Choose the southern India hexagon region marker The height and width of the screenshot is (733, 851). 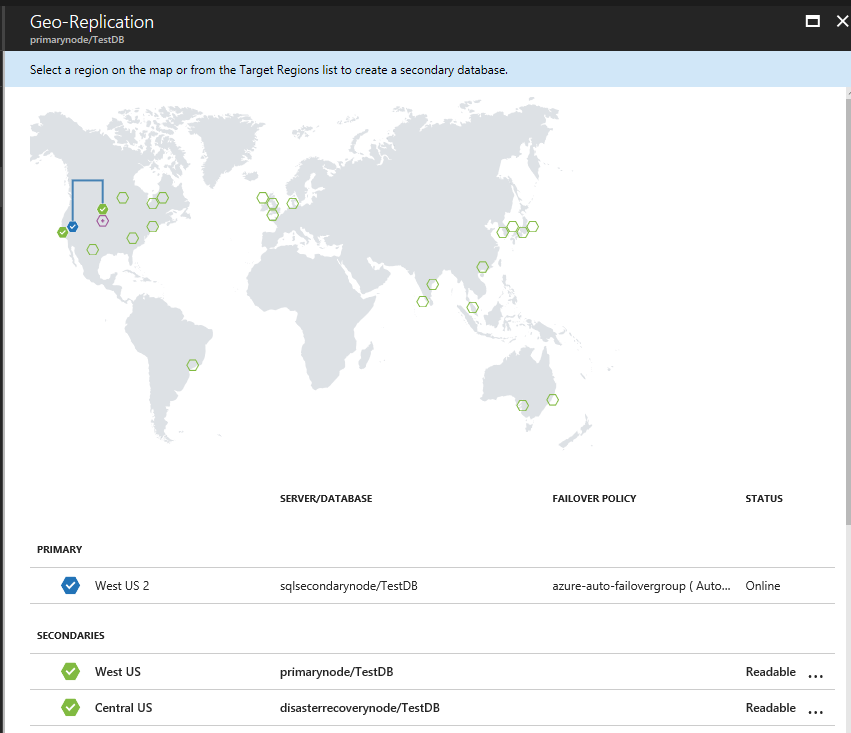click(x=422, y=302)
